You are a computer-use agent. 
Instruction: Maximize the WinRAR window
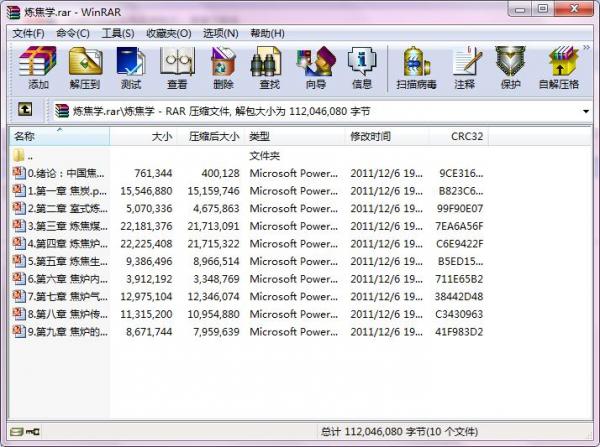pyautogui.click(x=543, y=8)
